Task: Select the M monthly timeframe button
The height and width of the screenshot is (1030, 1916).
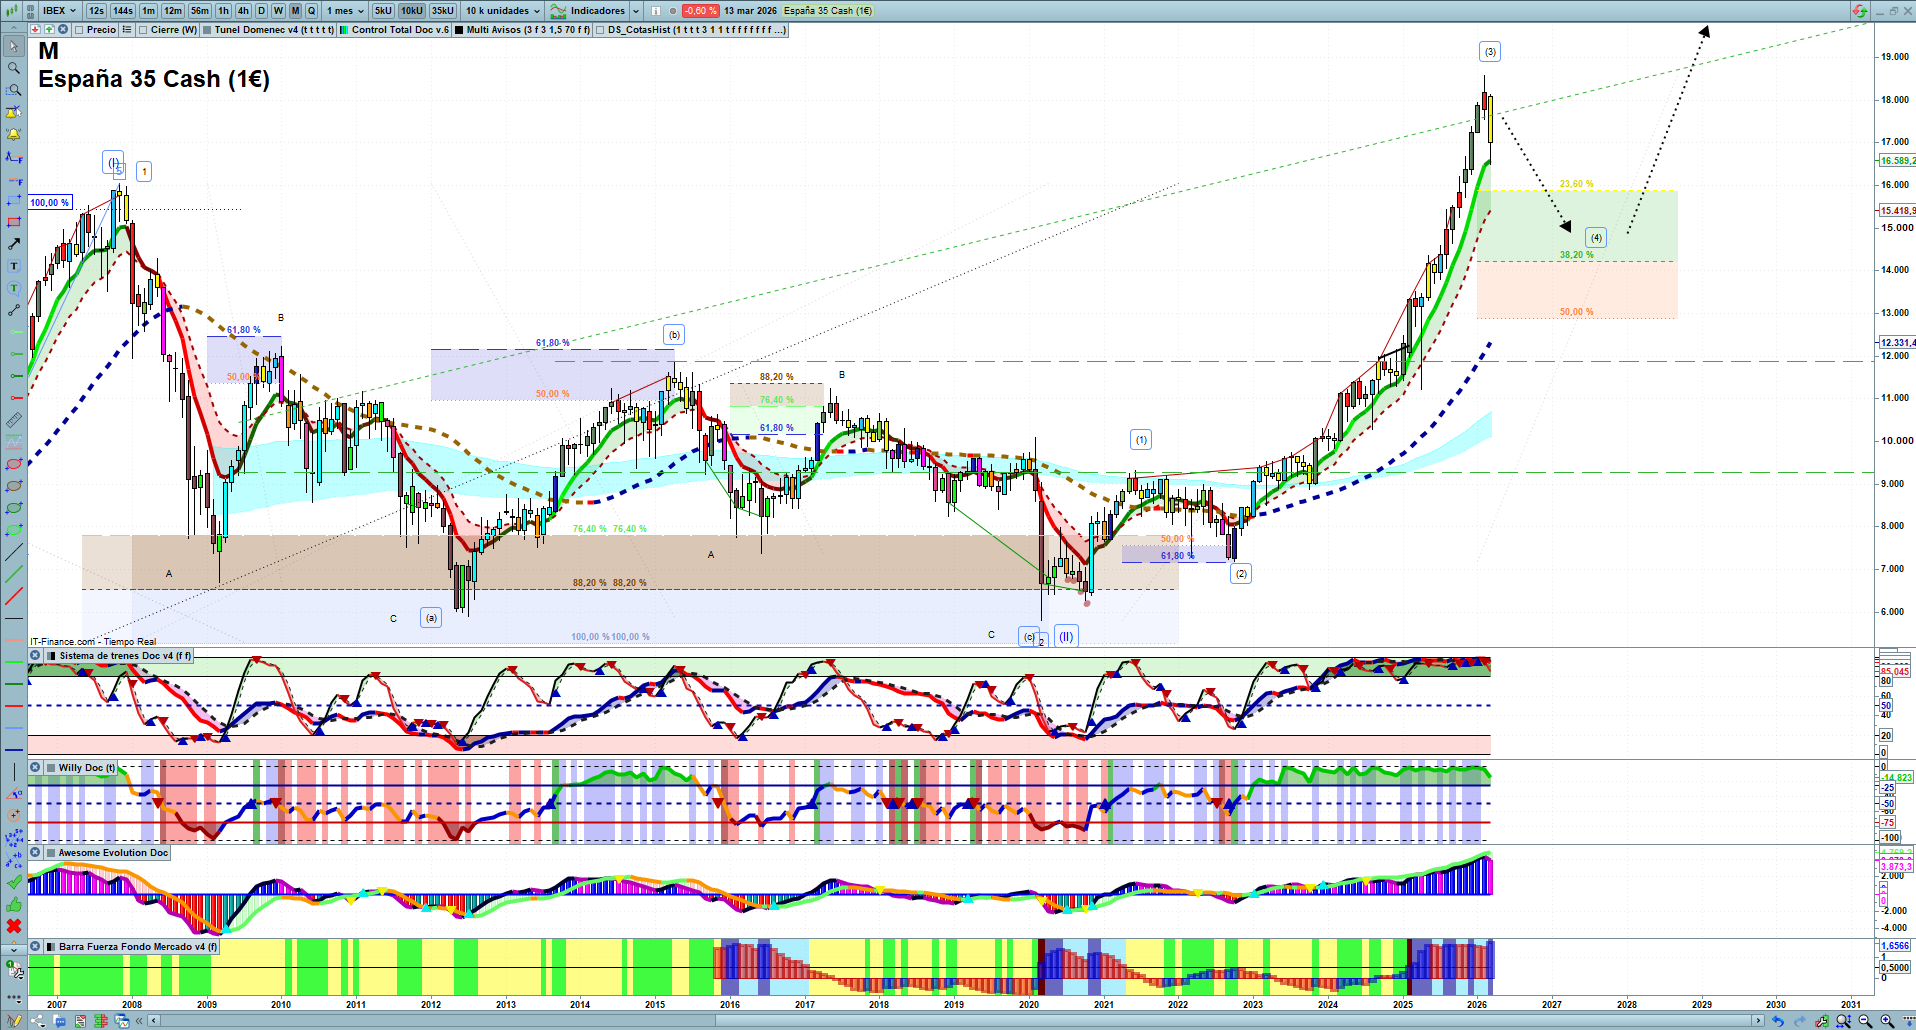Action: 295,11
